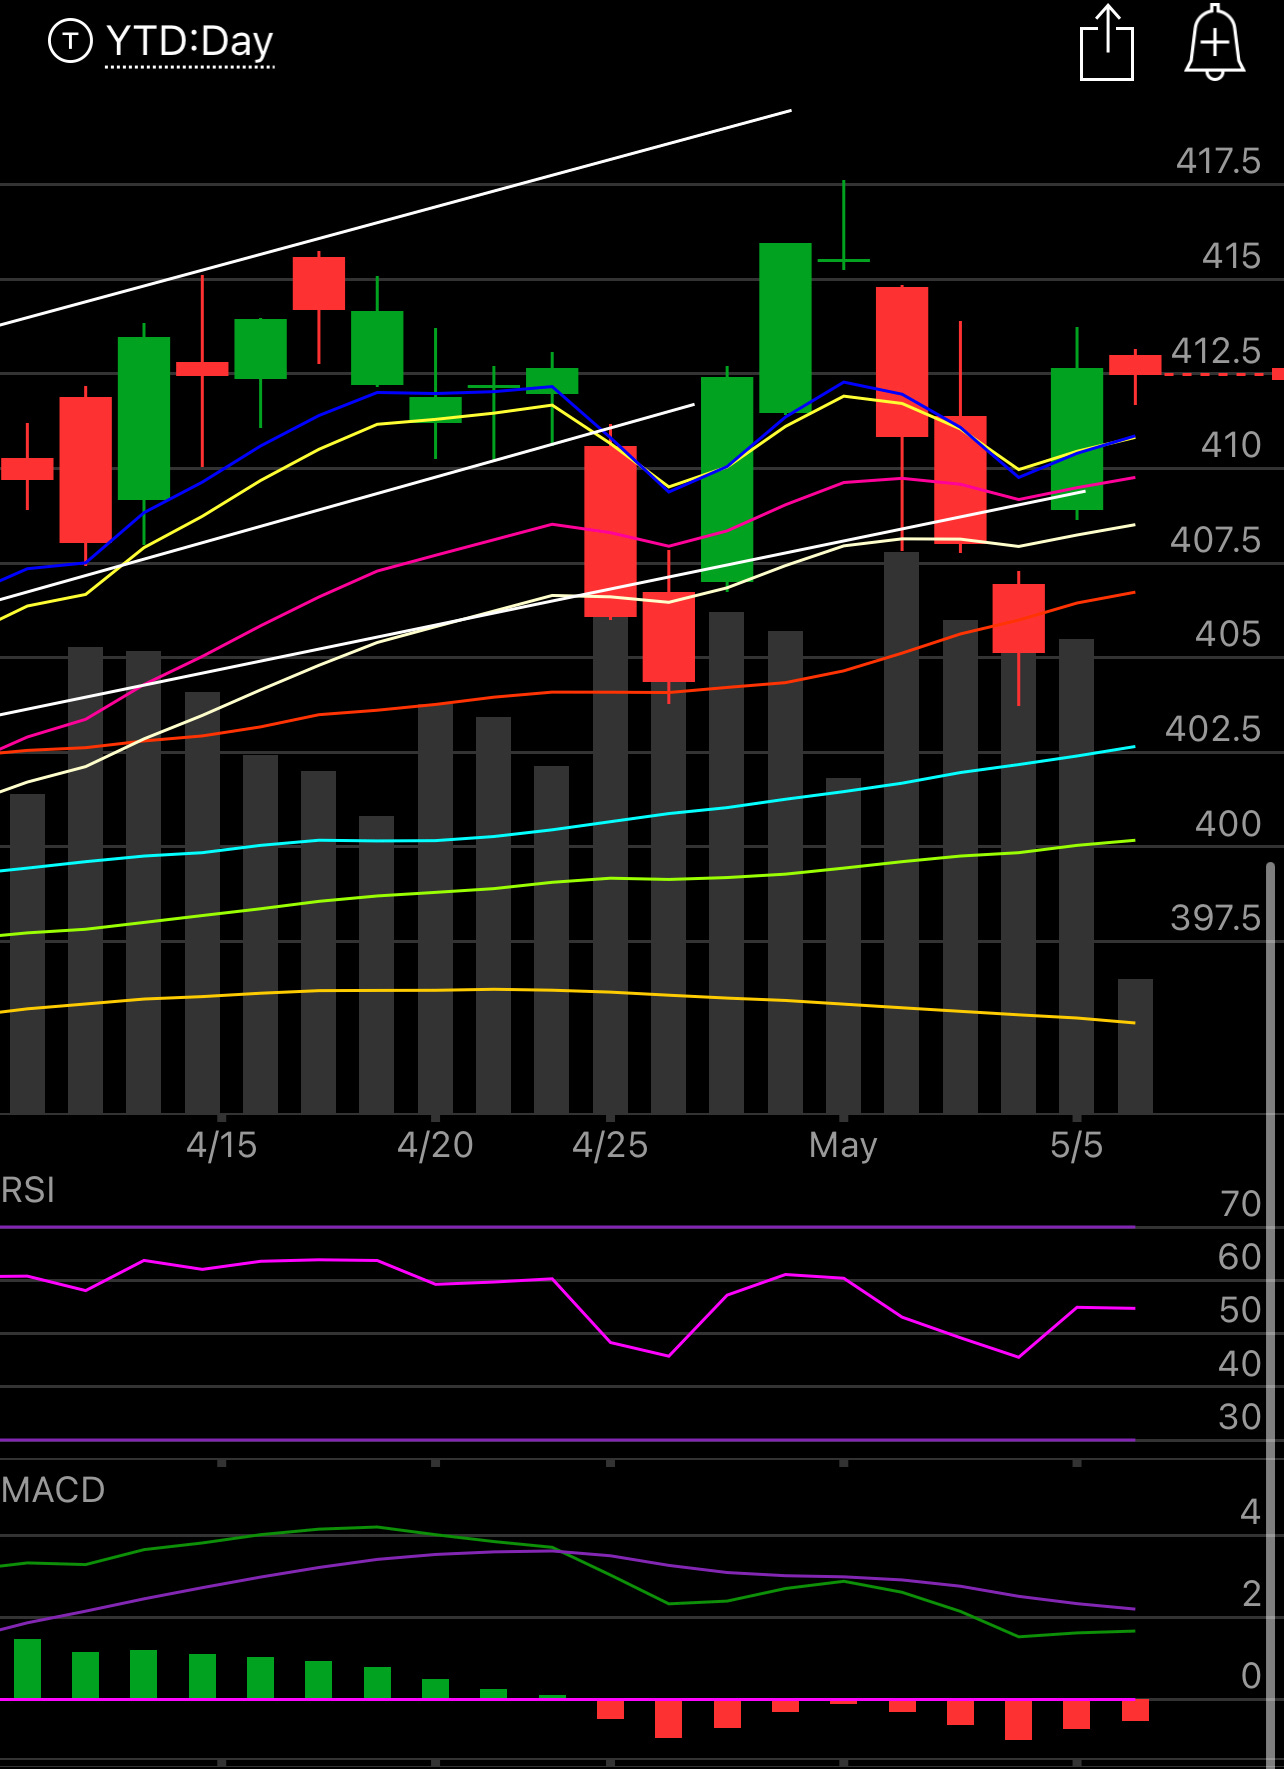Tap the green doji candle at May
The image size is (1284, 1769).
(843, 258)
